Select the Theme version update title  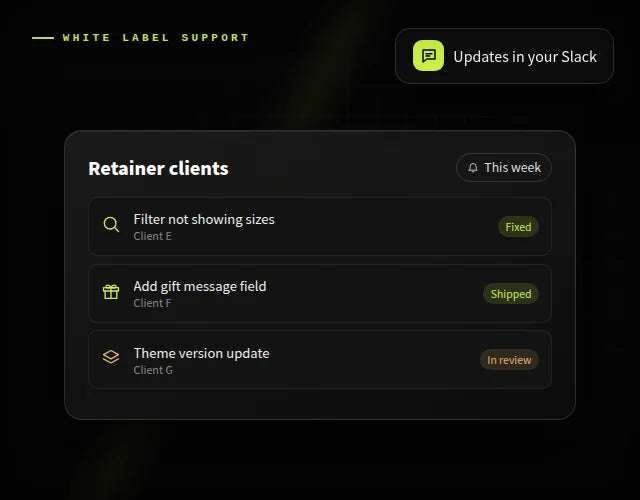(x=202, y=353)
